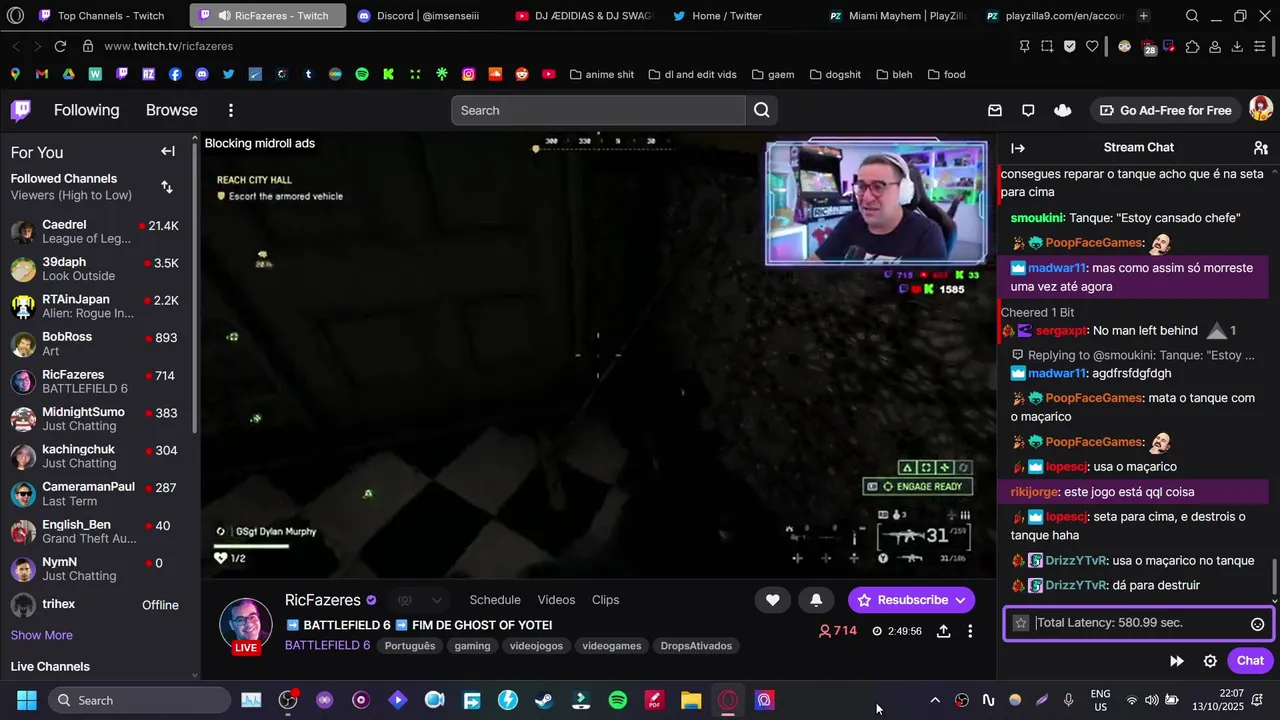Open BobRoss channel in sidebar

pos(95,344)
